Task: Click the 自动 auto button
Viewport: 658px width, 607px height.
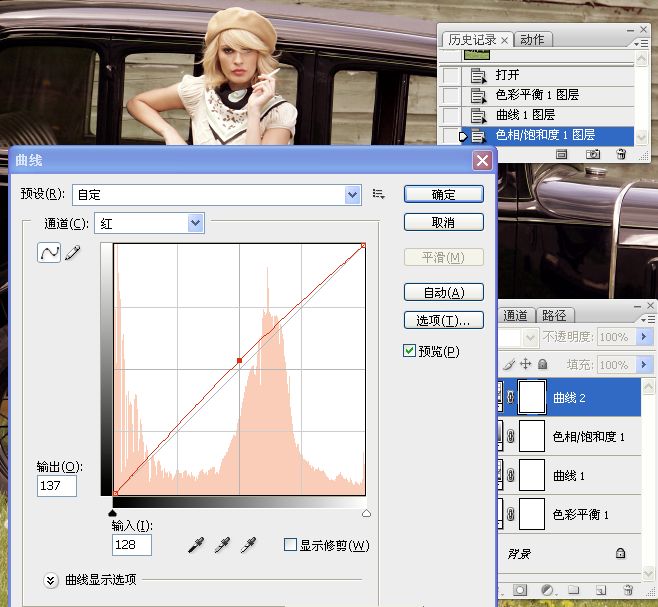Action: (x=443, y=292)
